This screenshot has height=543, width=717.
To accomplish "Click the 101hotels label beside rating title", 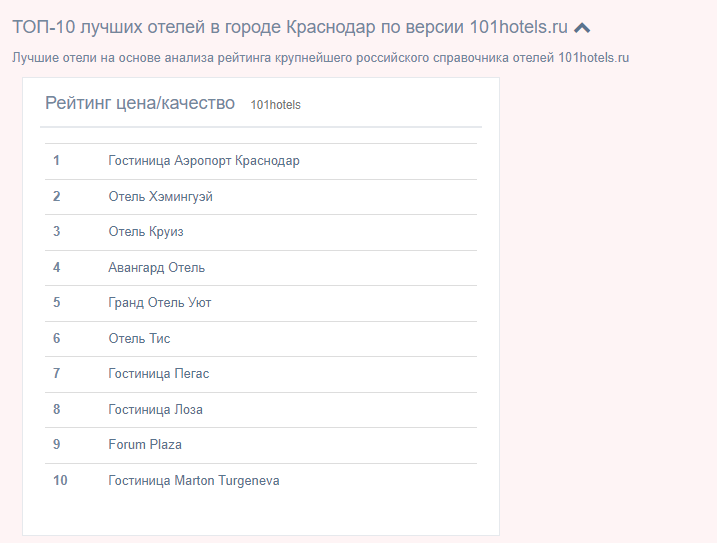I will [276, 105].
